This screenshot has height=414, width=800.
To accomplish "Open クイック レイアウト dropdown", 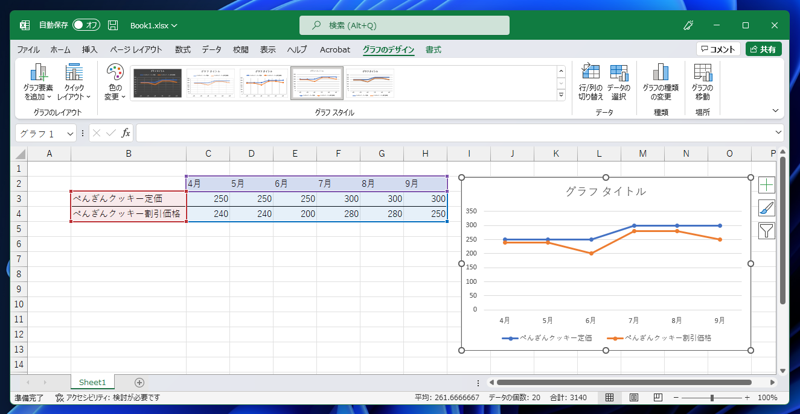I will (73, 83).
